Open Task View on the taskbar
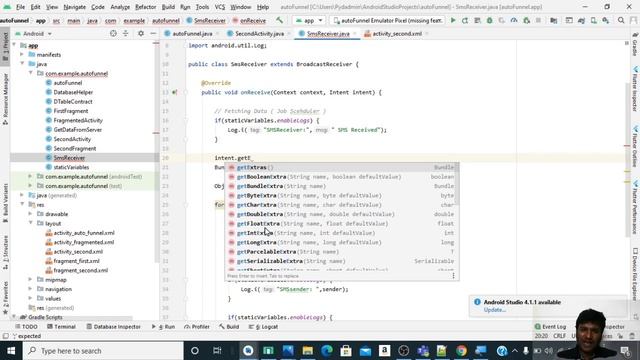 point(217,351)
